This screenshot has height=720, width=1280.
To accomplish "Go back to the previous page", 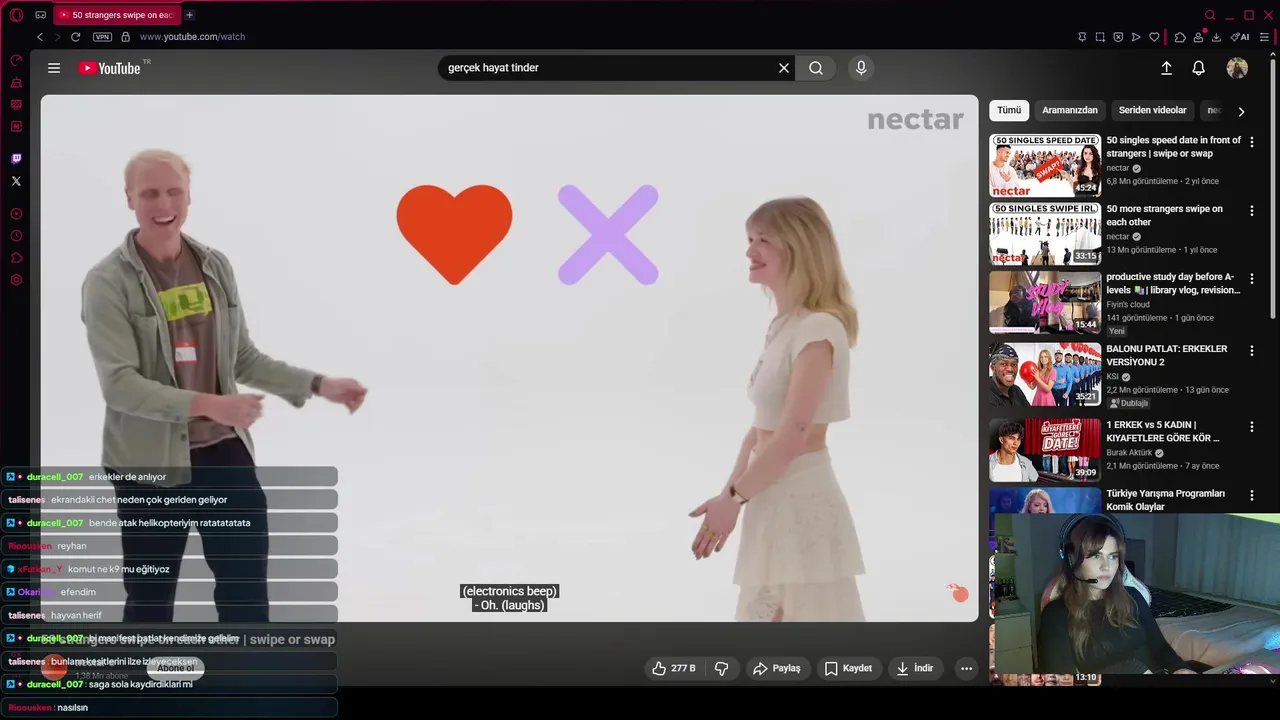I will 40,37.
